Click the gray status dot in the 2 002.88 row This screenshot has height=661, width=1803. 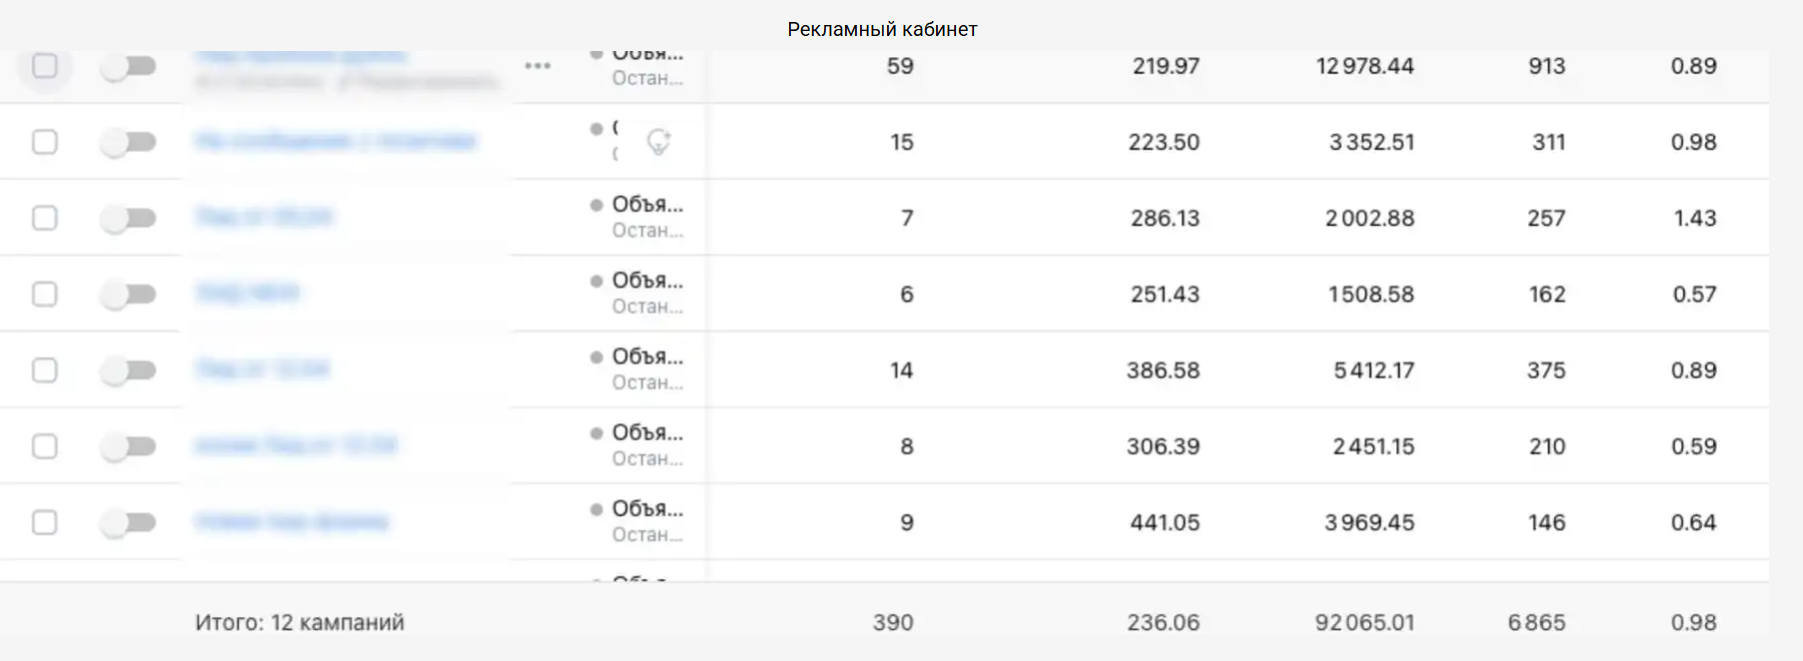597,205
